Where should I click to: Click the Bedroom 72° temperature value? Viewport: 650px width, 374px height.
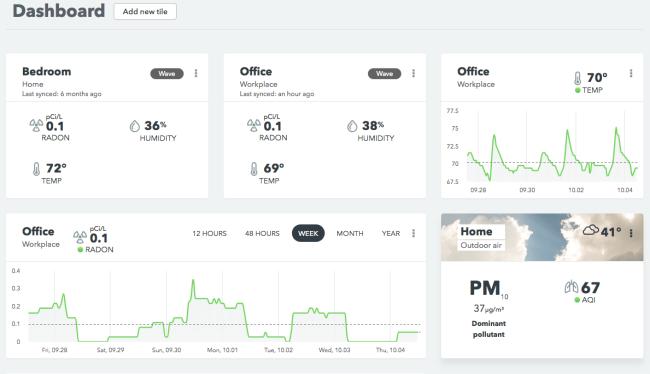(56, 168)
